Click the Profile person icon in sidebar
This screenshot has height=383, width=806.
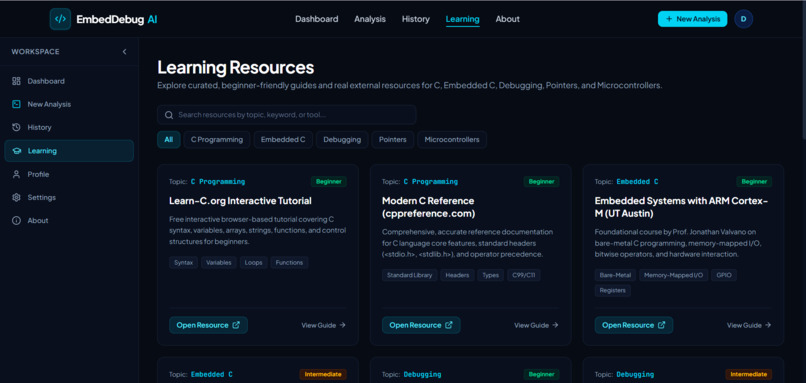16,174
